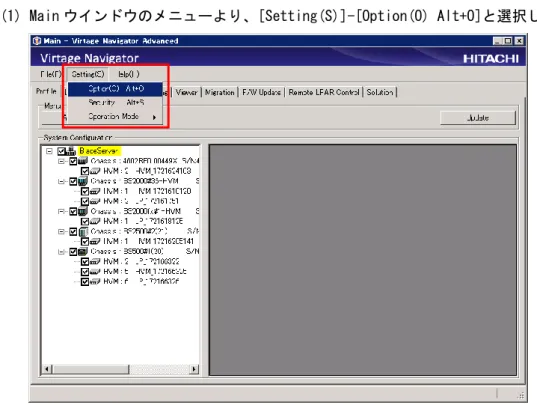537x405 pixels.
Task: Collapse the Chassis BS2000#35-HVM tree node
Action: click(x=61, y=181)
